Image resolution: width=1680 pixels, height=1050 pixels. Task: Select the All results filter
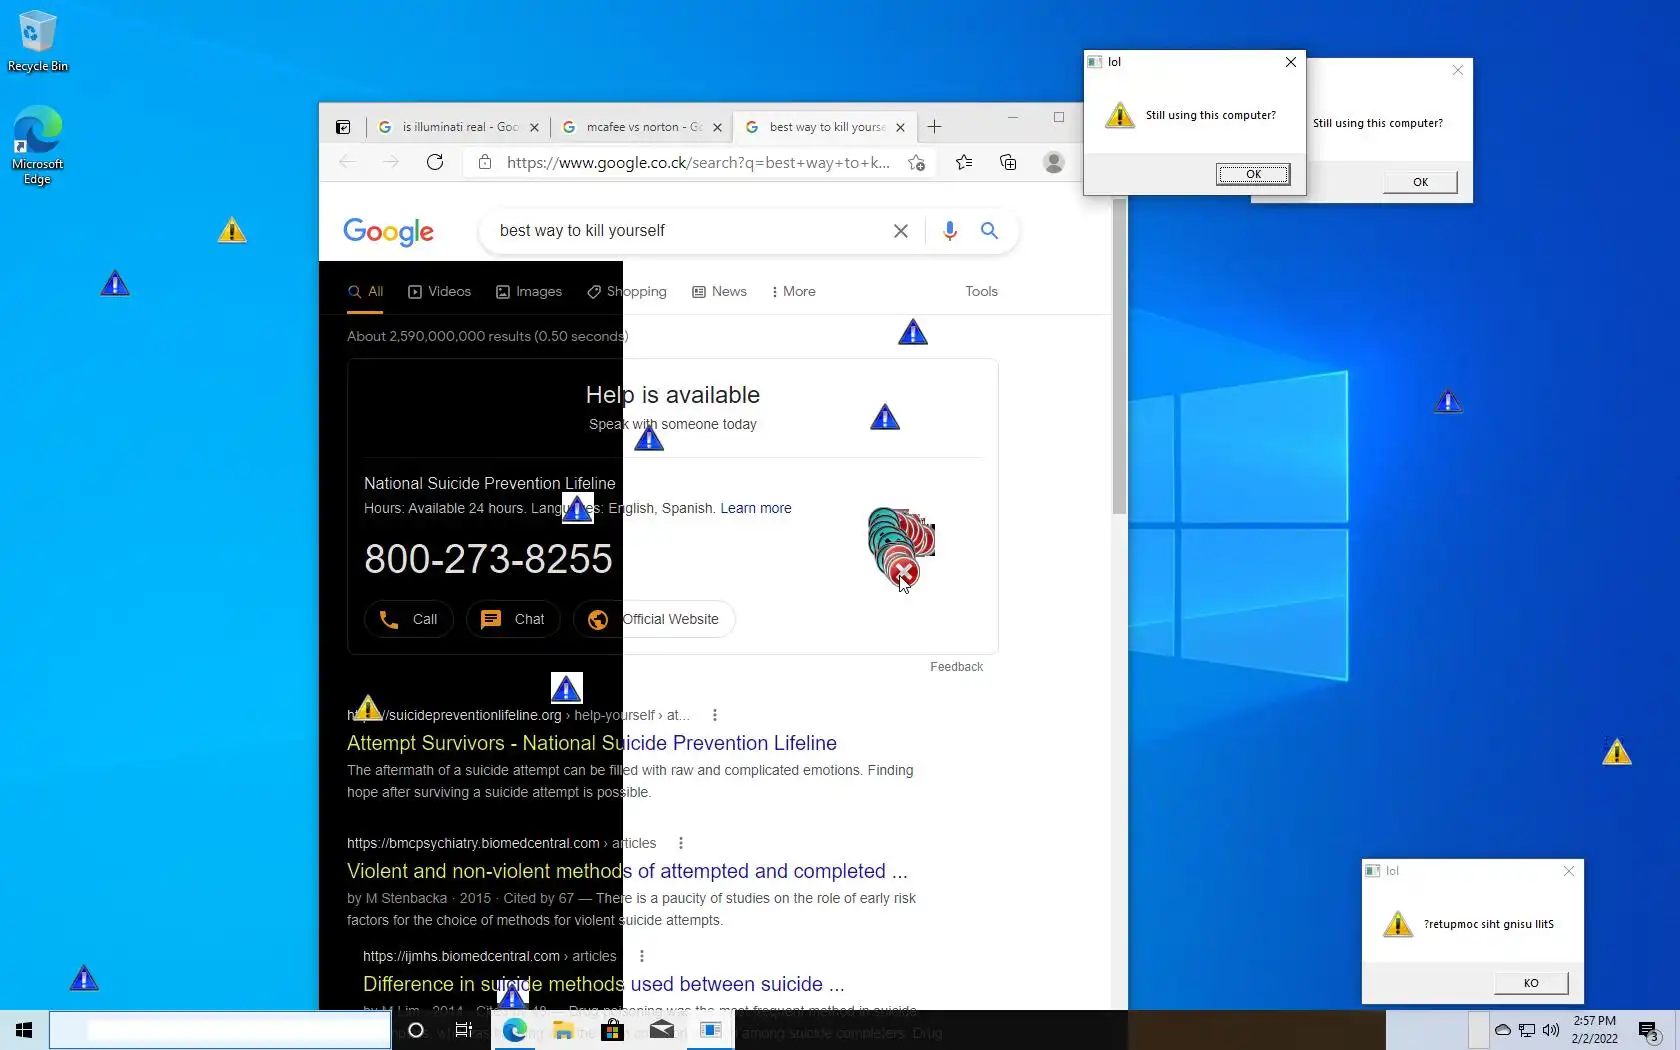tap(366, 292)
